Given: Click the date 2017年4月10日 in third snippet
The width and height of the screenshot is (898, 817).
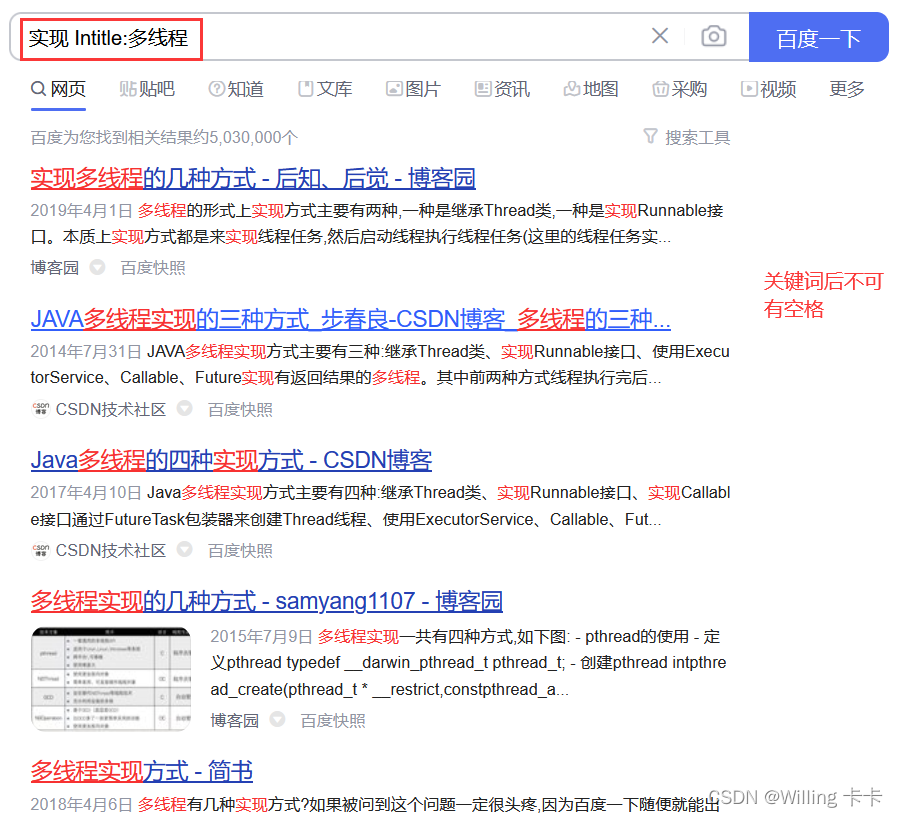Looking at the screenshot, I should click(x=86, y=492).
